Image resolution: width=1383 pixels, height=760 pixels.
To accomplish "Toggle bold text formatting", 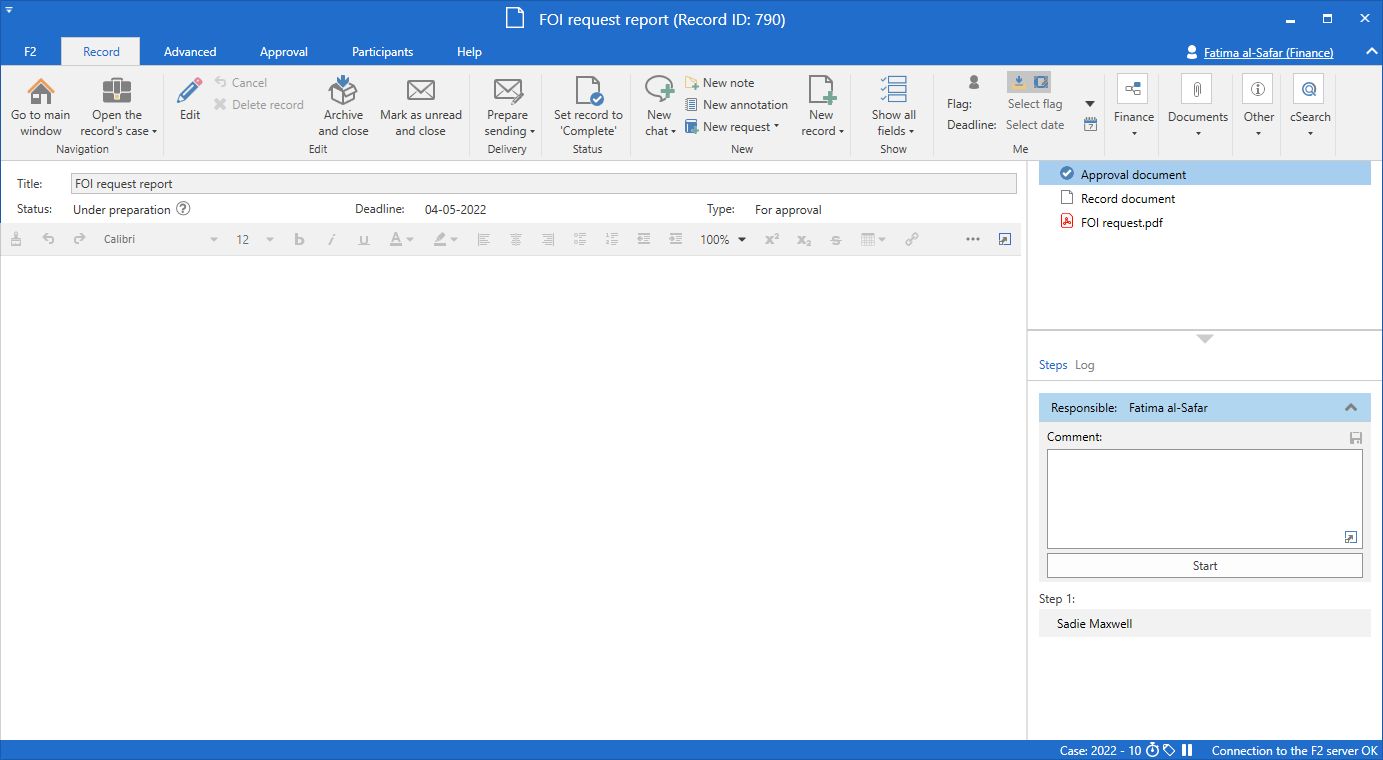I will pyautogui.click(x=299, y=240).
